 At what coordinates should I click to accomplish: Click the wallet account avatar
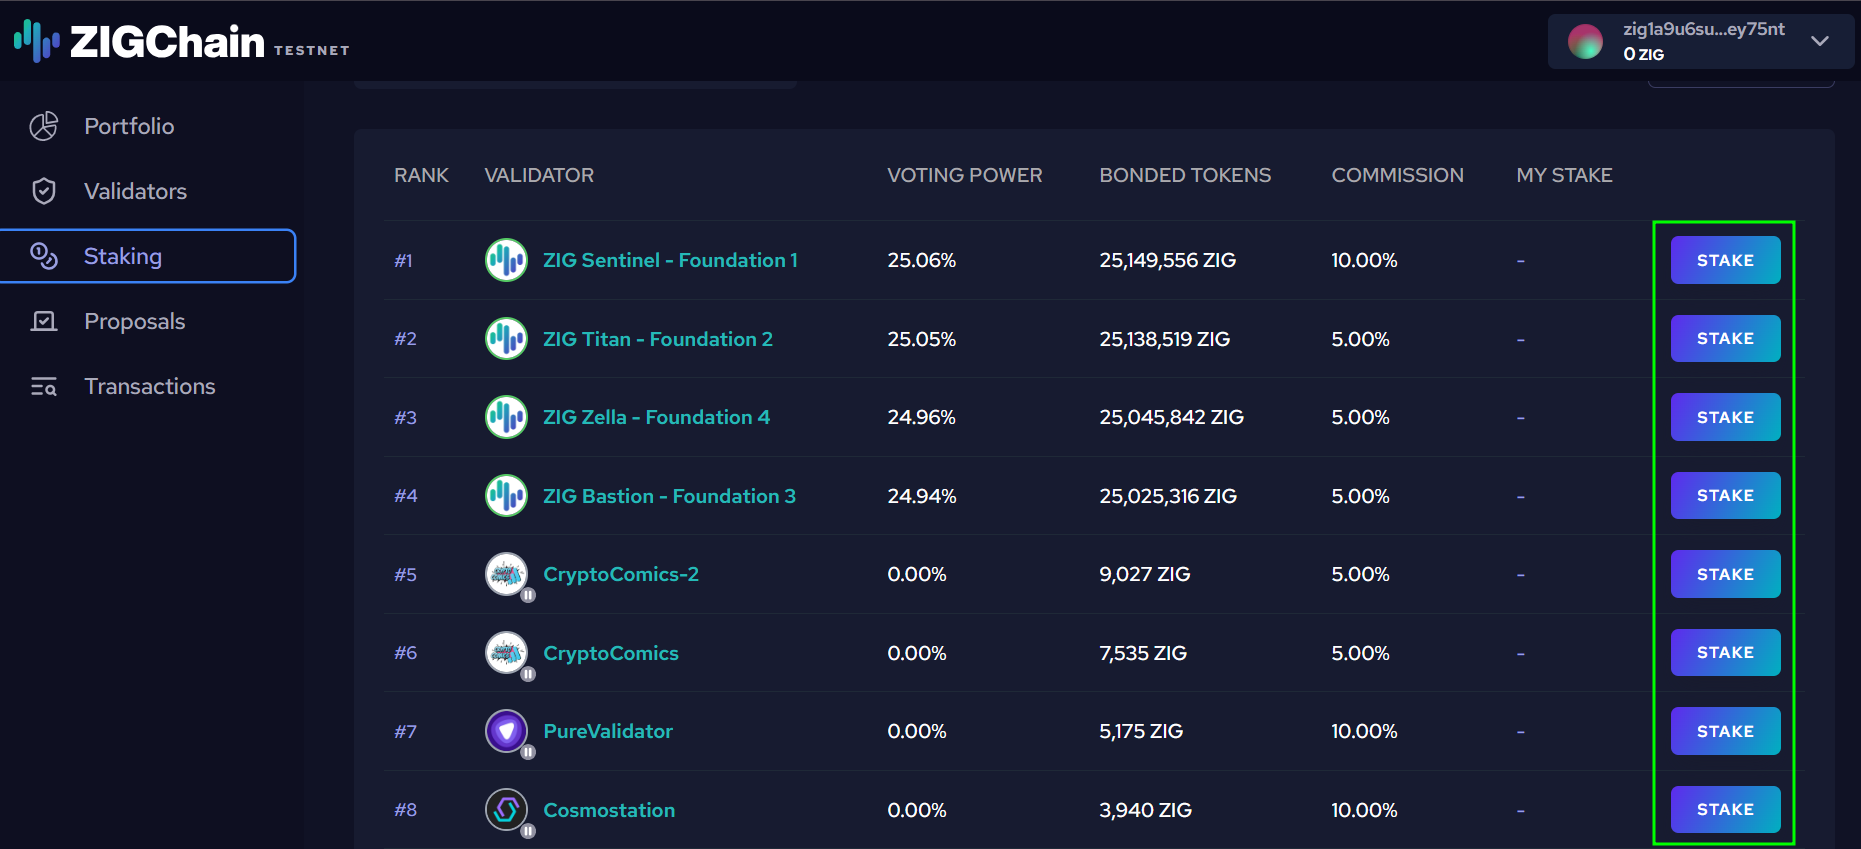click(x=1585, y=41)
